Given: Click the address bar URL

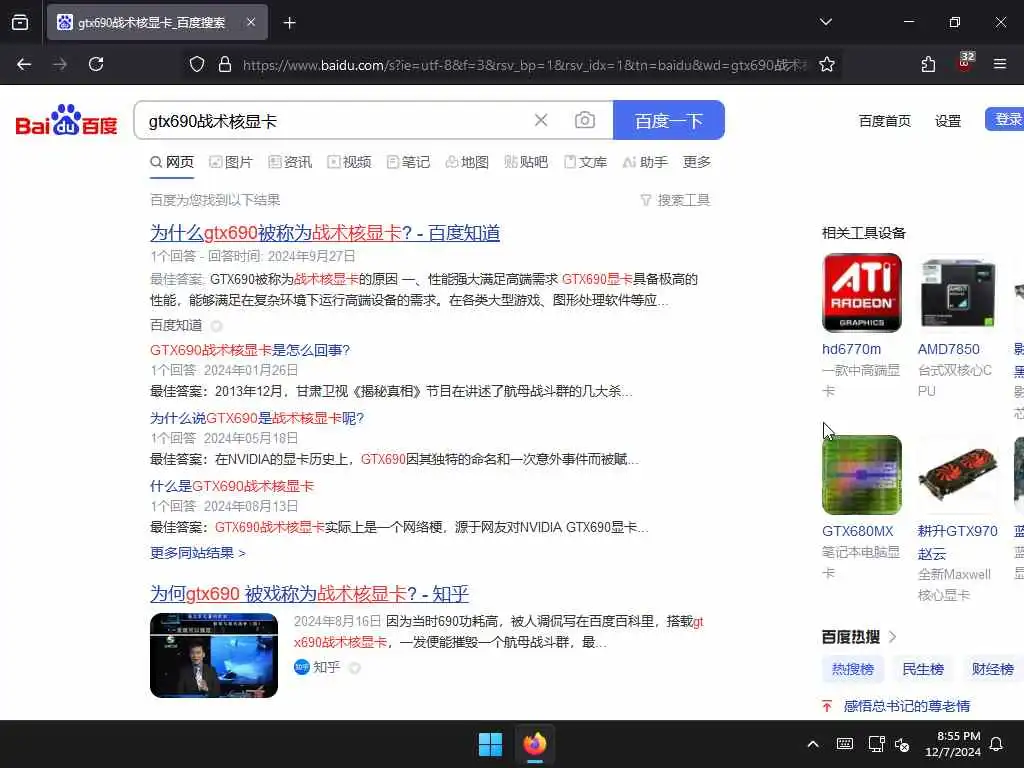Looking at the screenshot, I should pyautogui.click(x=524, y=65).
